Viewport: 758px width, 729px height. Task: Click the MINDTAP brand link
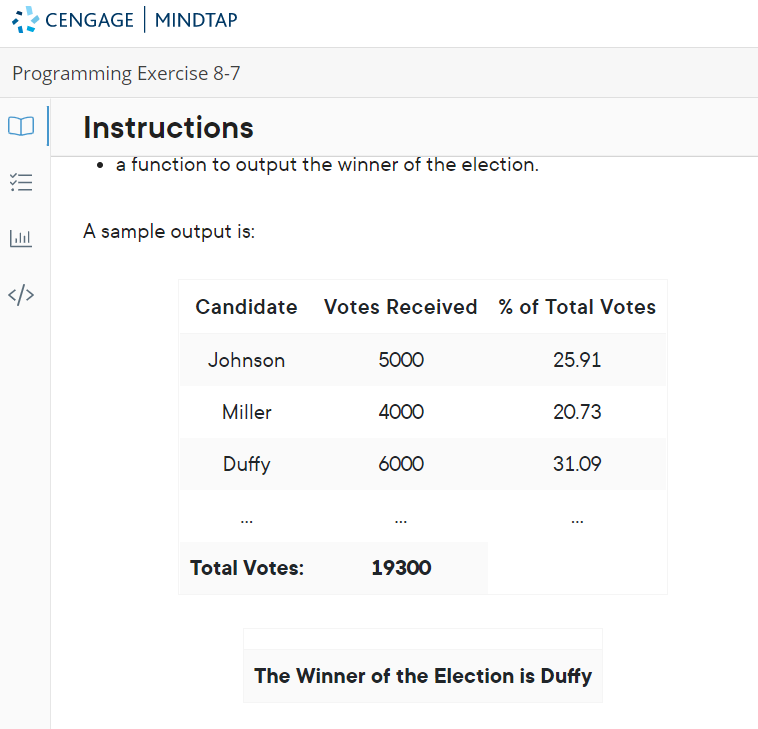coord(196,20)
